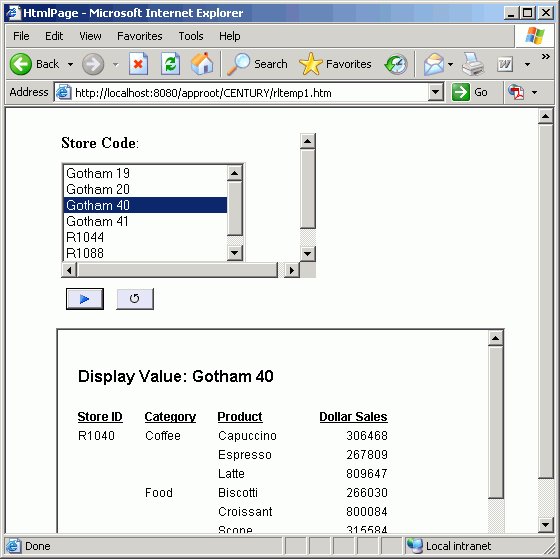Expand the Mail button dropdown arrow
560x559 pixels.
pos(450,65)
